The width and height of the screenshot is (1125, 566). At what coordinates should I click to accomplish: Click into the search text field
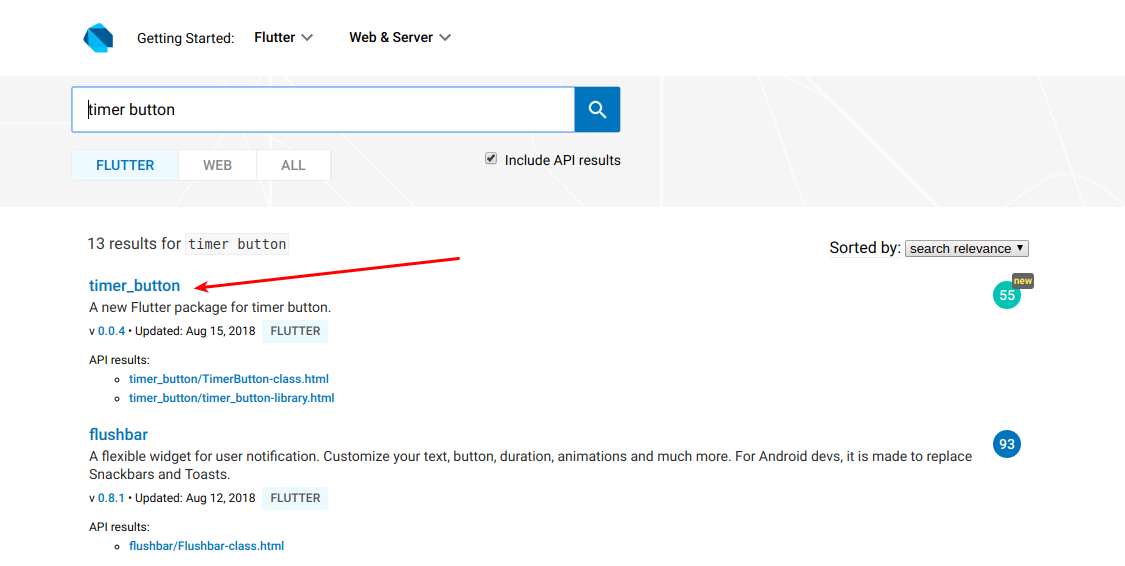[322, 110]
